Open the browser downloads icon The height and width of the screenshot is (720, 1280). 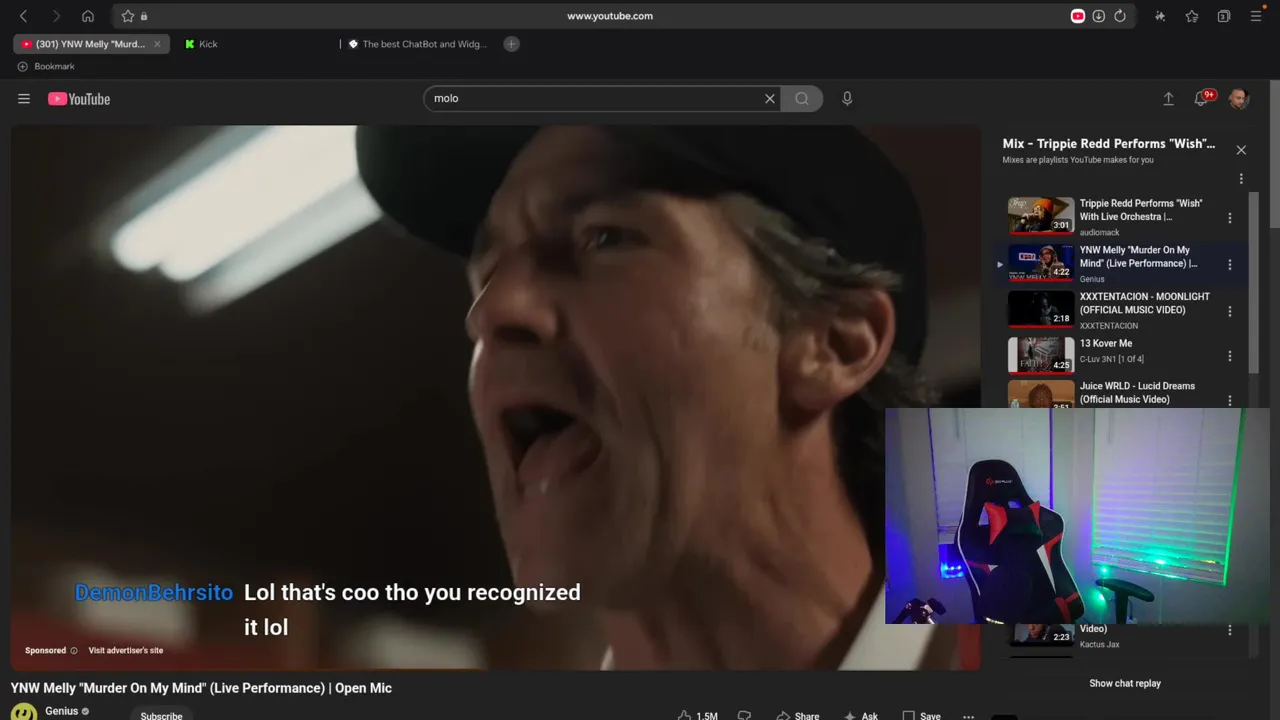pyautogui.click(x=1098, y=16)
